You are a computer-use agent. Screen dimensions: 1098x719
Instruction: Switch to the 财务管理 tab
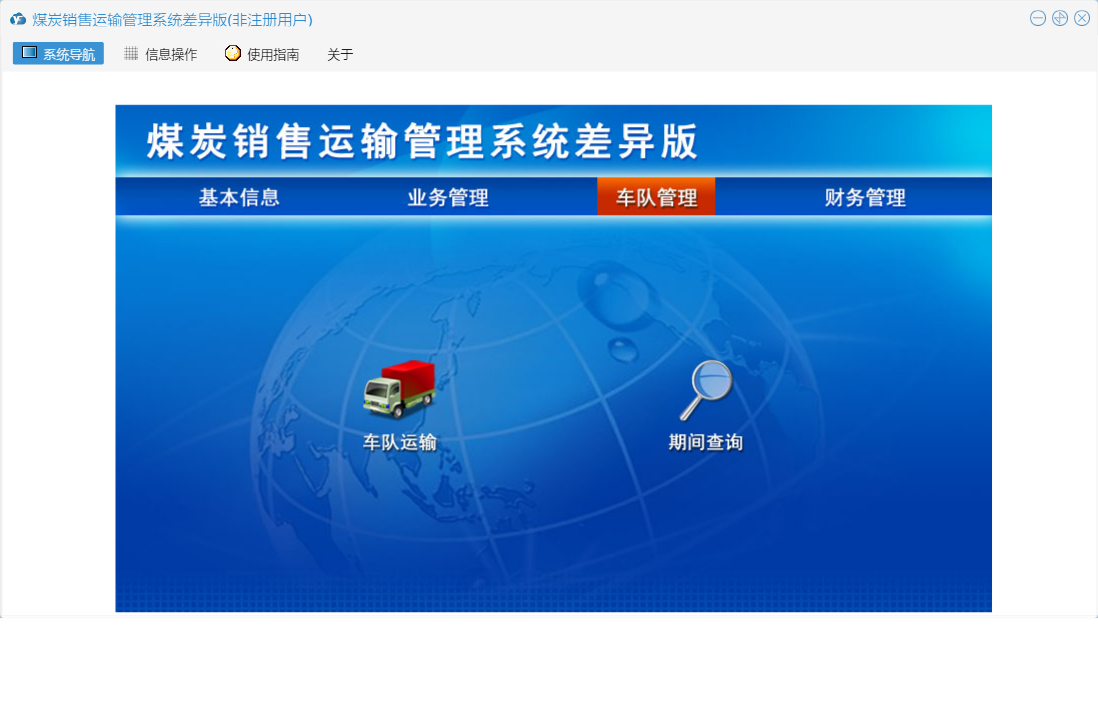(x=865, y=197)
